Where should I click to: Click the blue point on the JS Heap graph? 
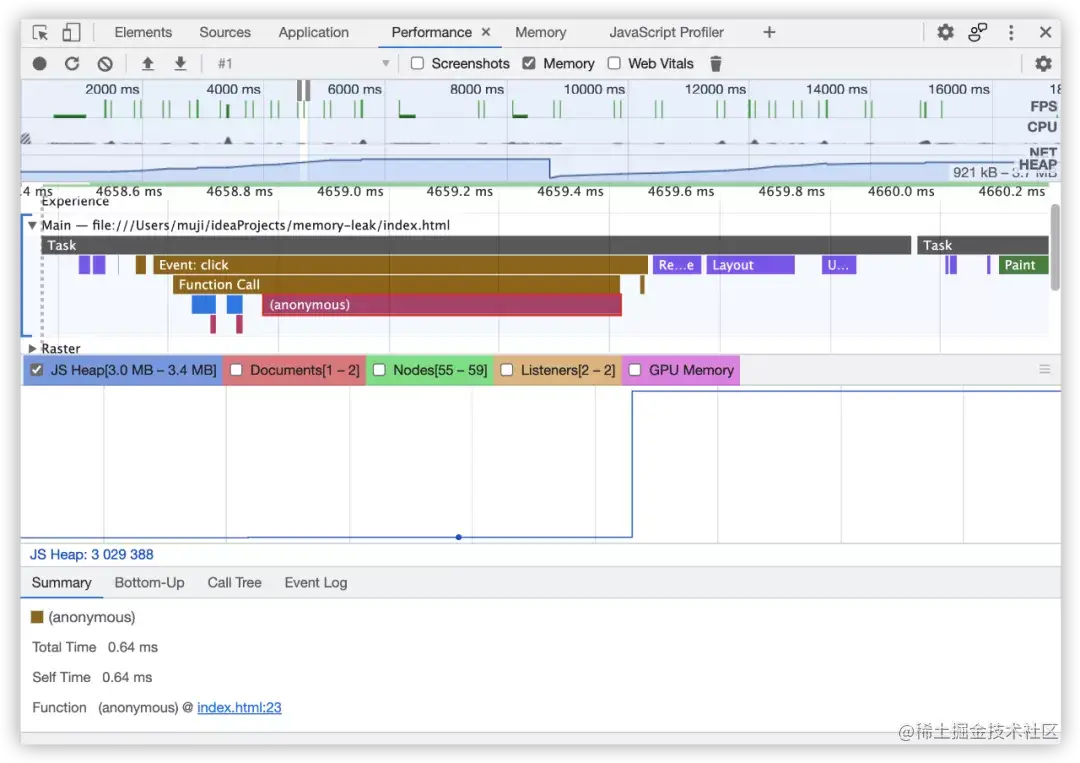click(x=459, y=537)
